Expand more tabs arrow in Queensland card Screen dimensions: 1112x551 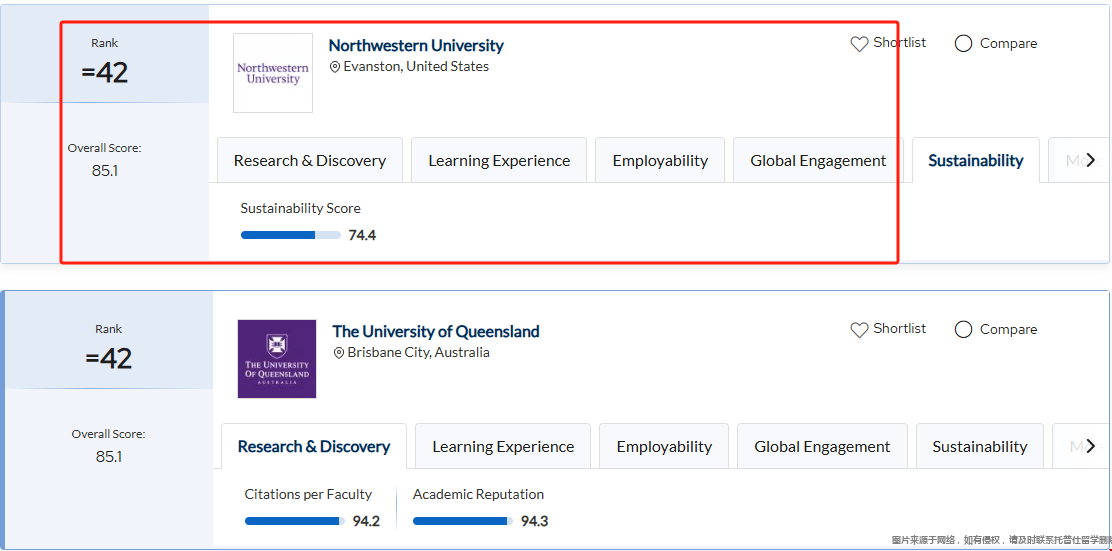click(1091, 446)
